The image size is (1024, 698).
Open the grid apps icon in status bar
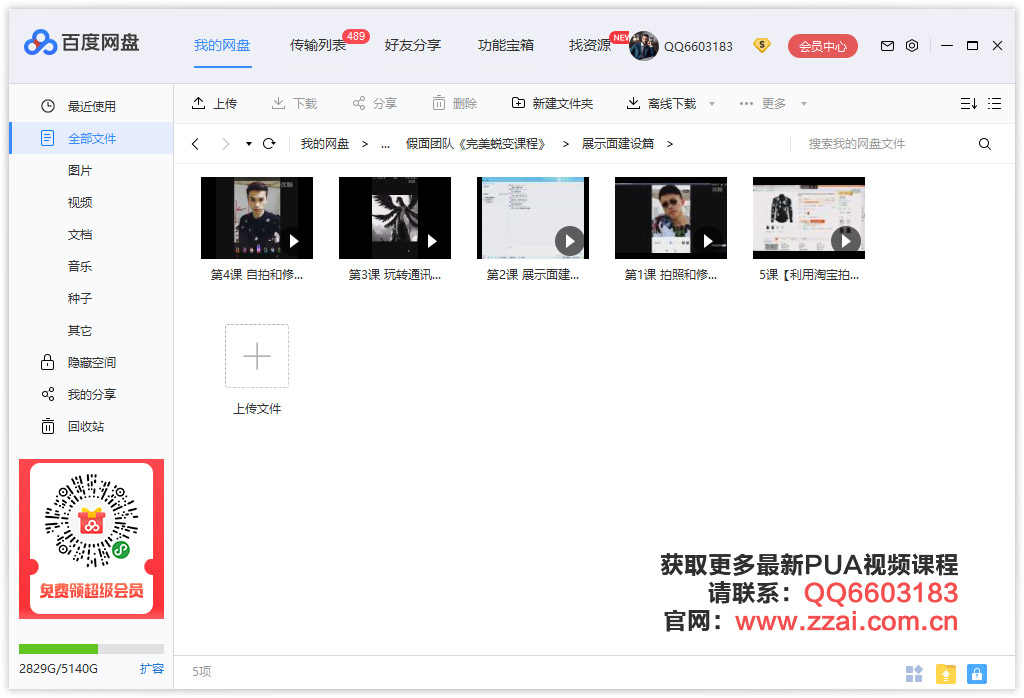914,673
